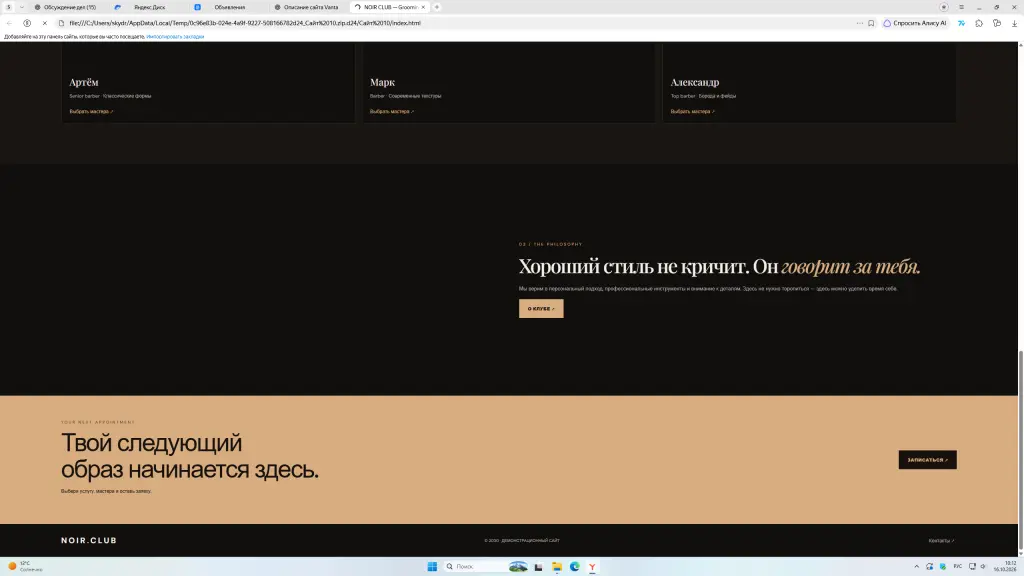The height and width of the screenshot is (576, 1024).
Task: Expand the tab list chevron
Action: (22, 7)
